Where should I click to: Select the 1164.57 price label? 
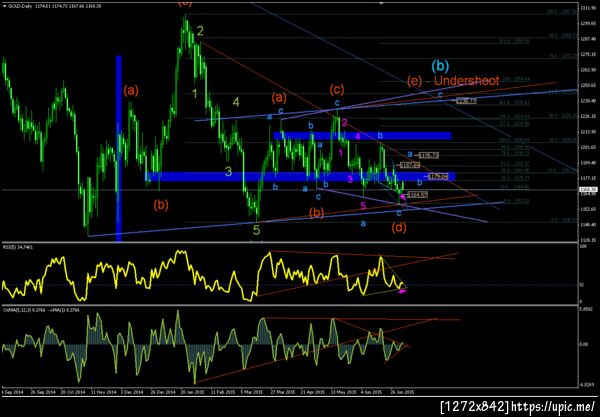click(x=417, y=195)
